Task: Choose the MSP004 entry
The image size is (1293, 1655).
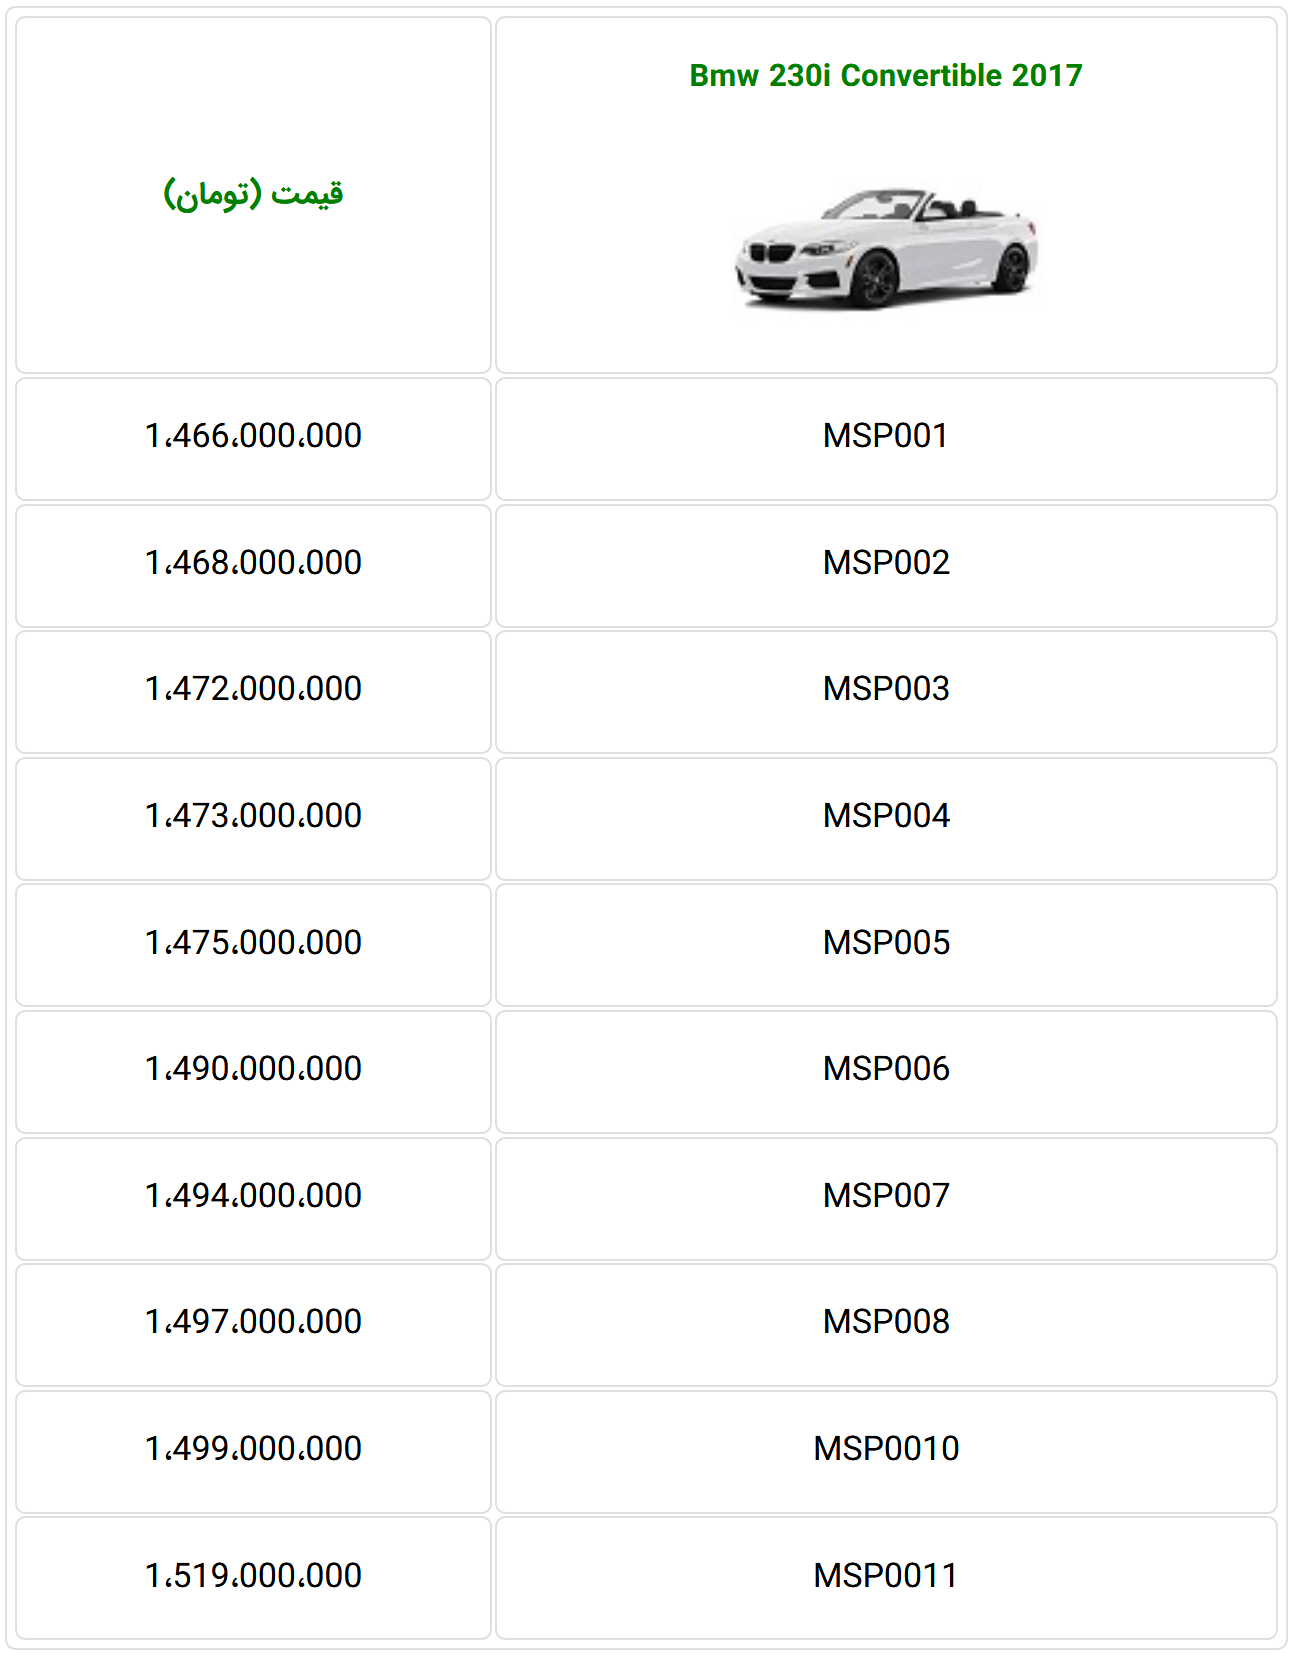Action: (886, 816)
